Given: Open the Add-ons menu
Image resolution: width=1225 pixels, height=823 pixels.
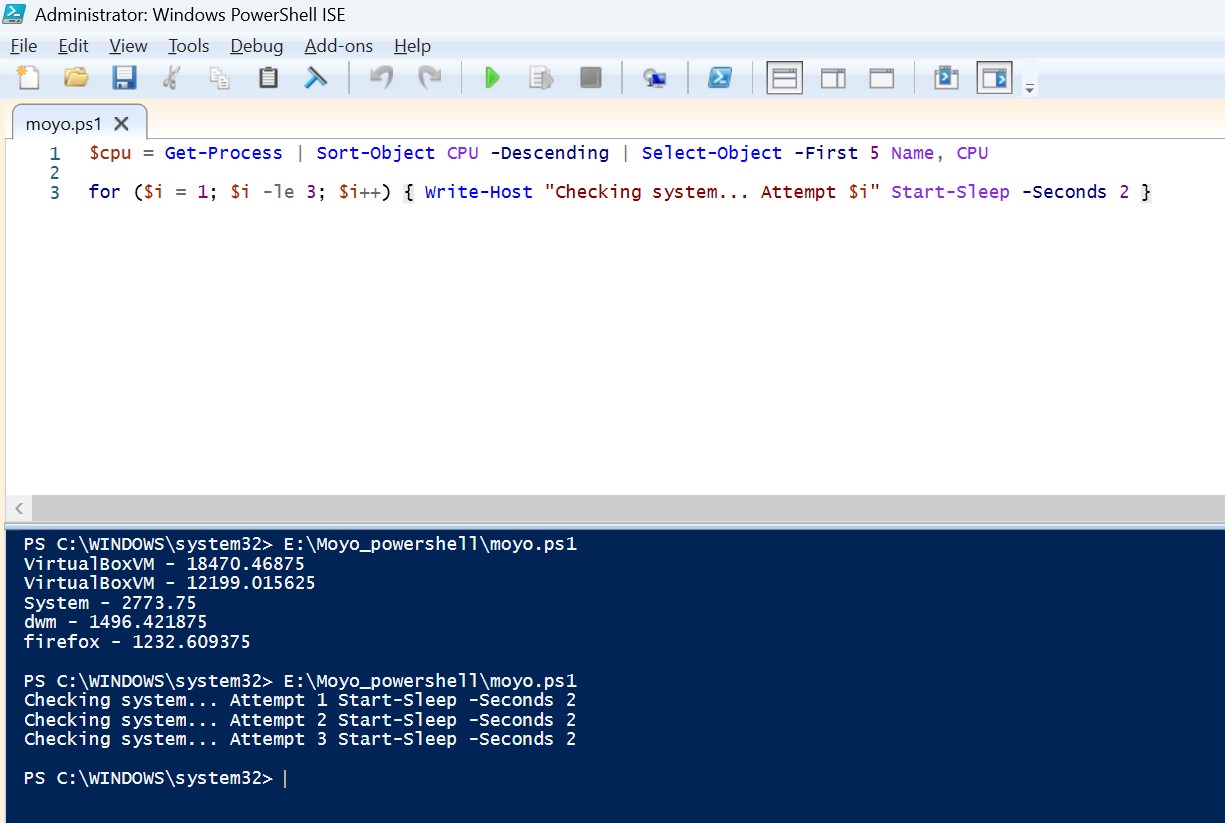Looking at the screenshot, I should pos(338,46).
